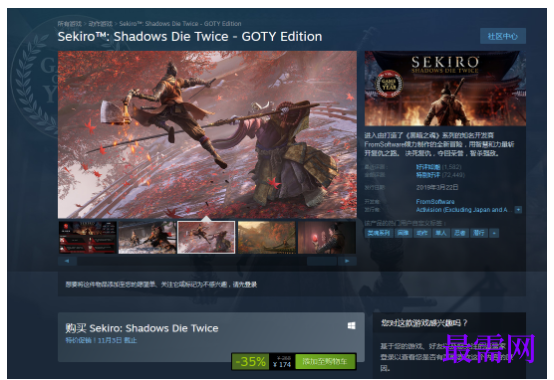The image size is (554, 380).
Task: Select the fifth thumbnail, dark interior scene
Action: click(x=327, y=237)
